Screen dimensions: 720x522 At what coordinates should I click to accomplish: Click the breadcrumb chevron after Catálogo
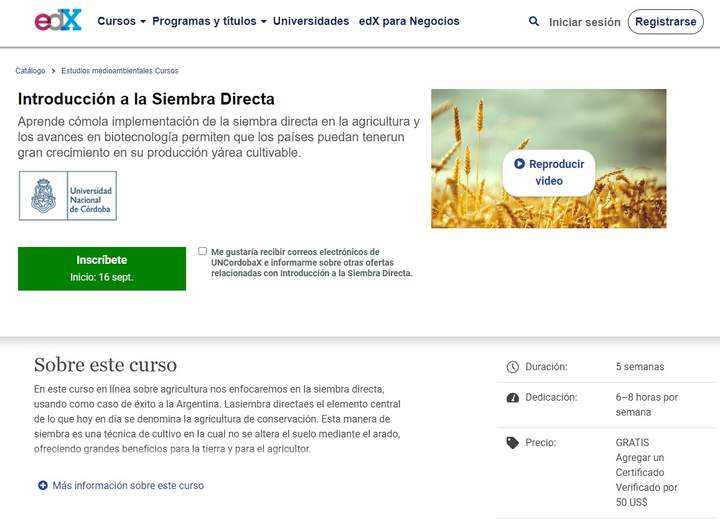[53, 71]
